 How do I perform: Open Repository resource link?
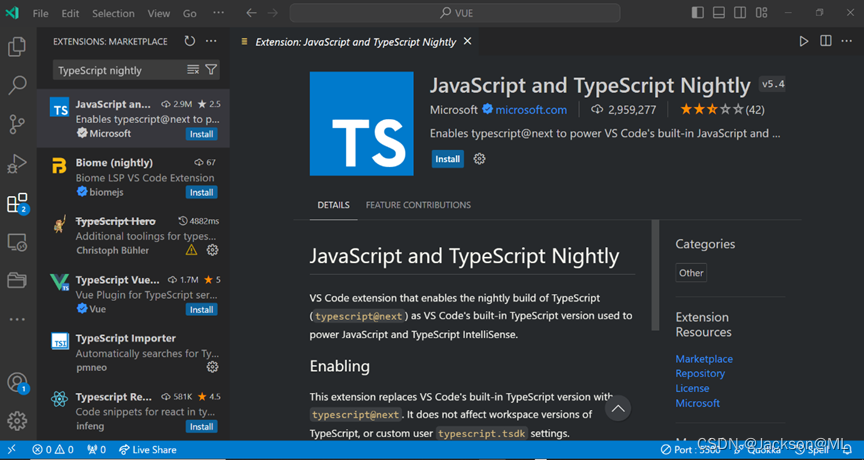pos(700,374)
